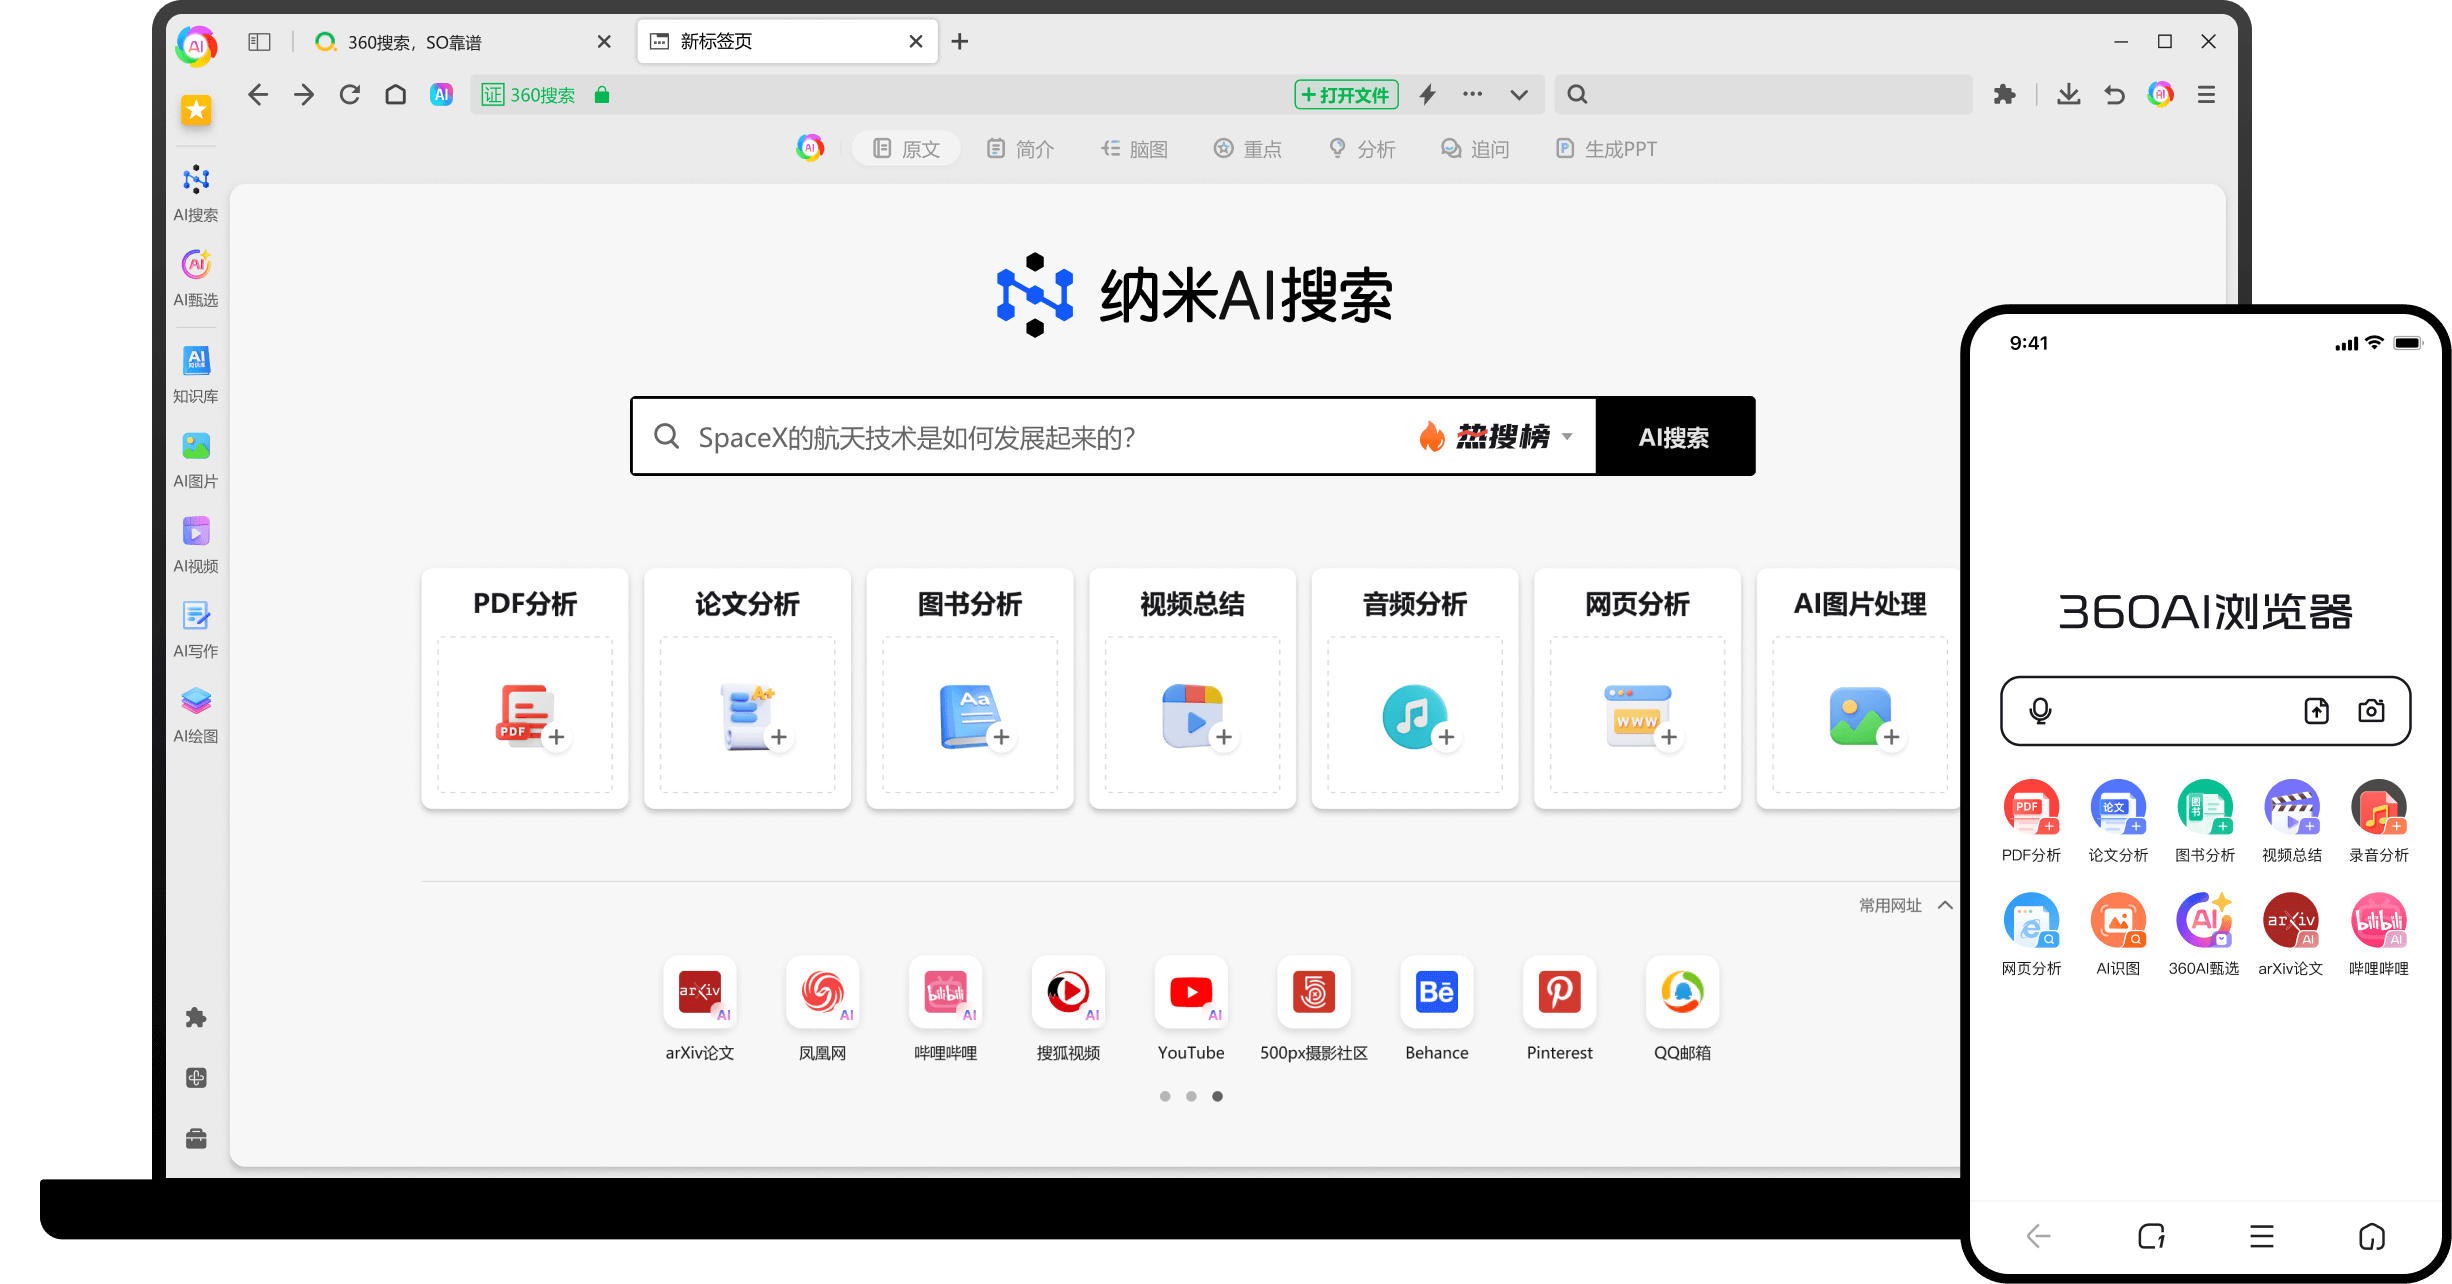Image resolution: width=2452 pixels, height=1284 pixels.
Task: Open AI视频 in the left sidebar
Action: click(196, 545)
